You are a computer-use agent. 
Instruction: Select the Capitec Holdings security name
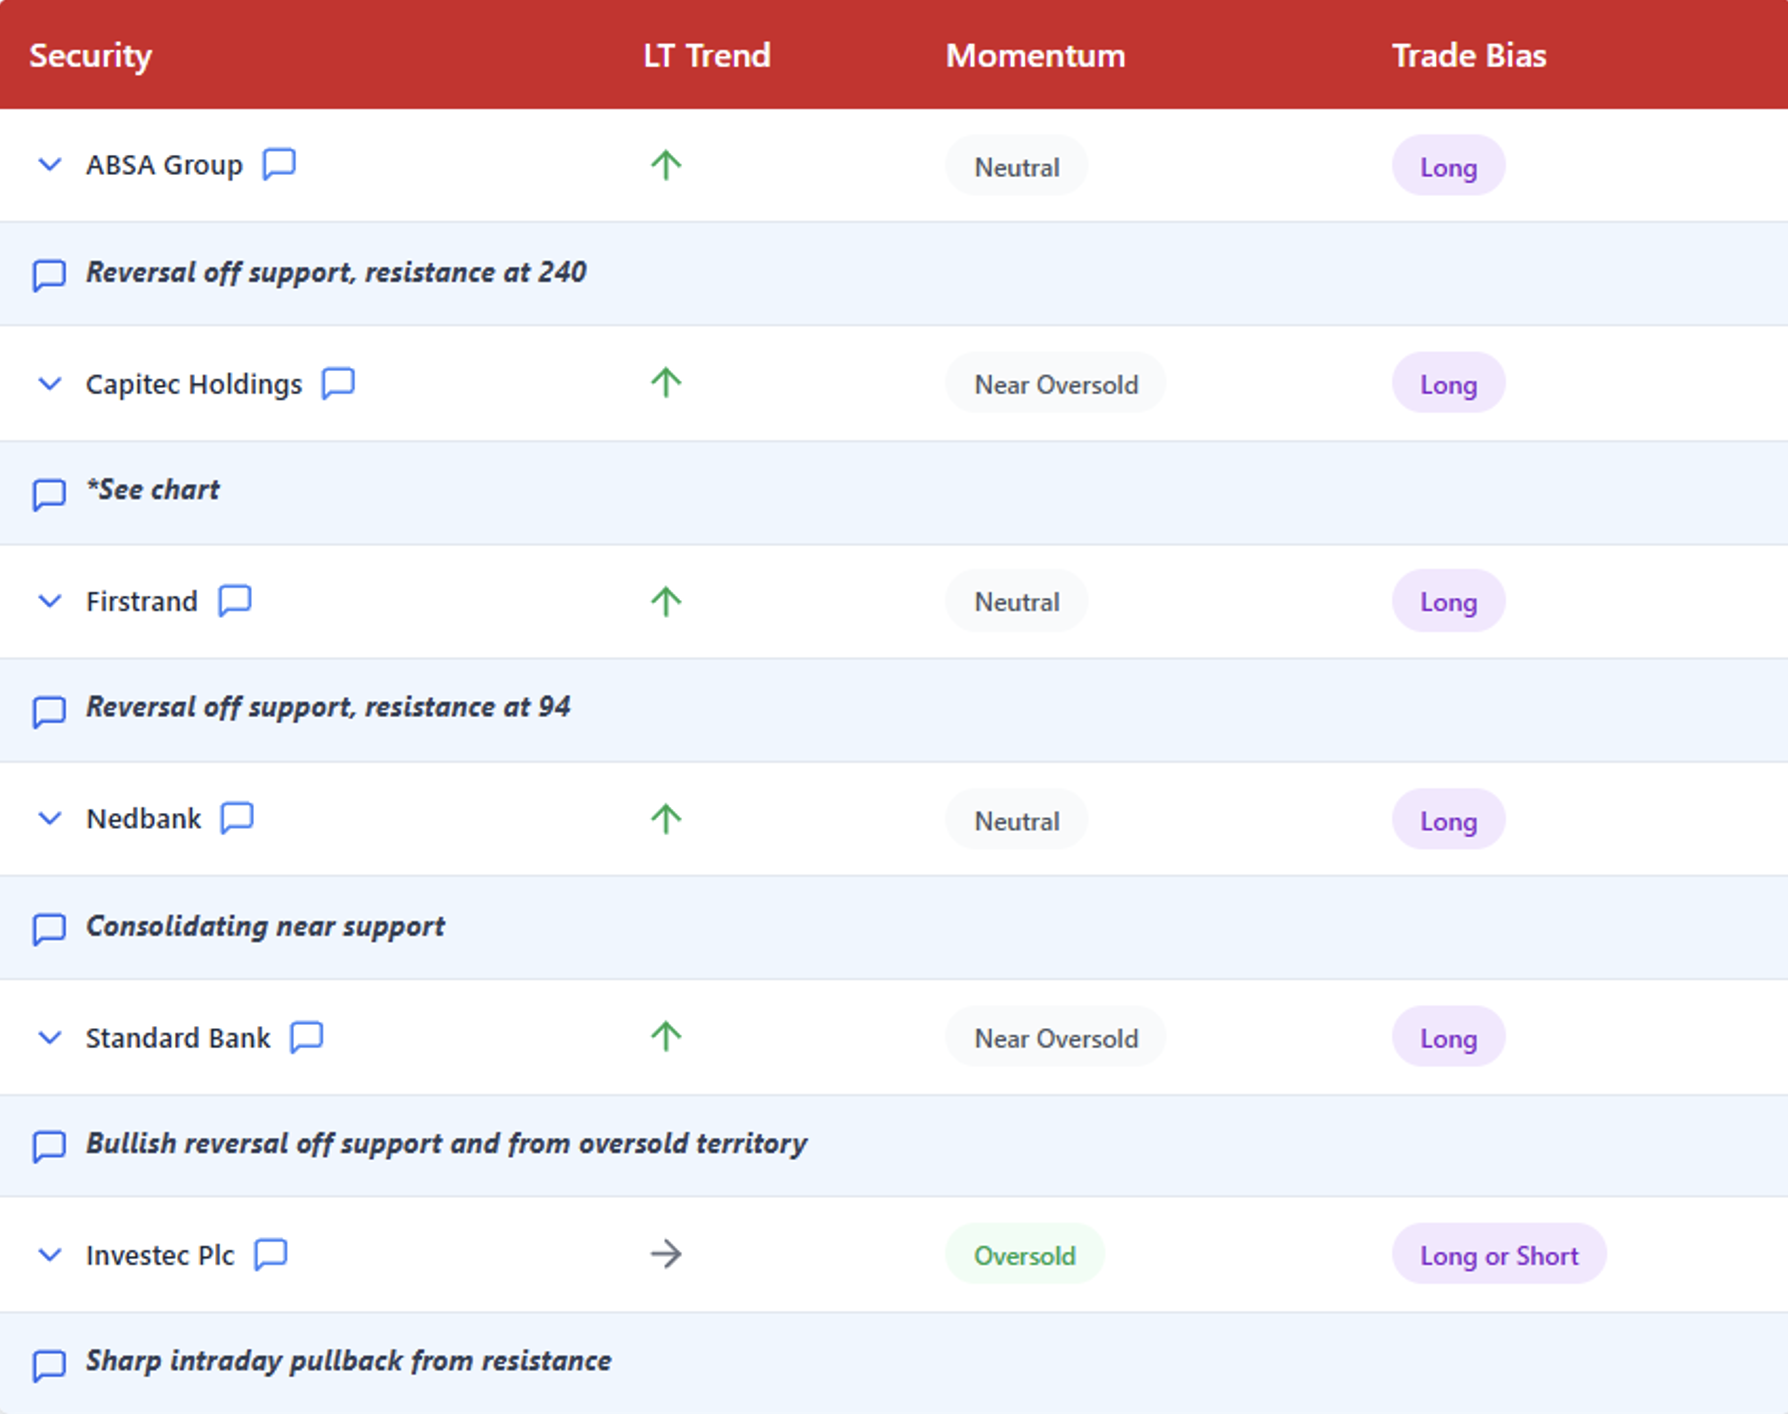[x=194, y=384]
